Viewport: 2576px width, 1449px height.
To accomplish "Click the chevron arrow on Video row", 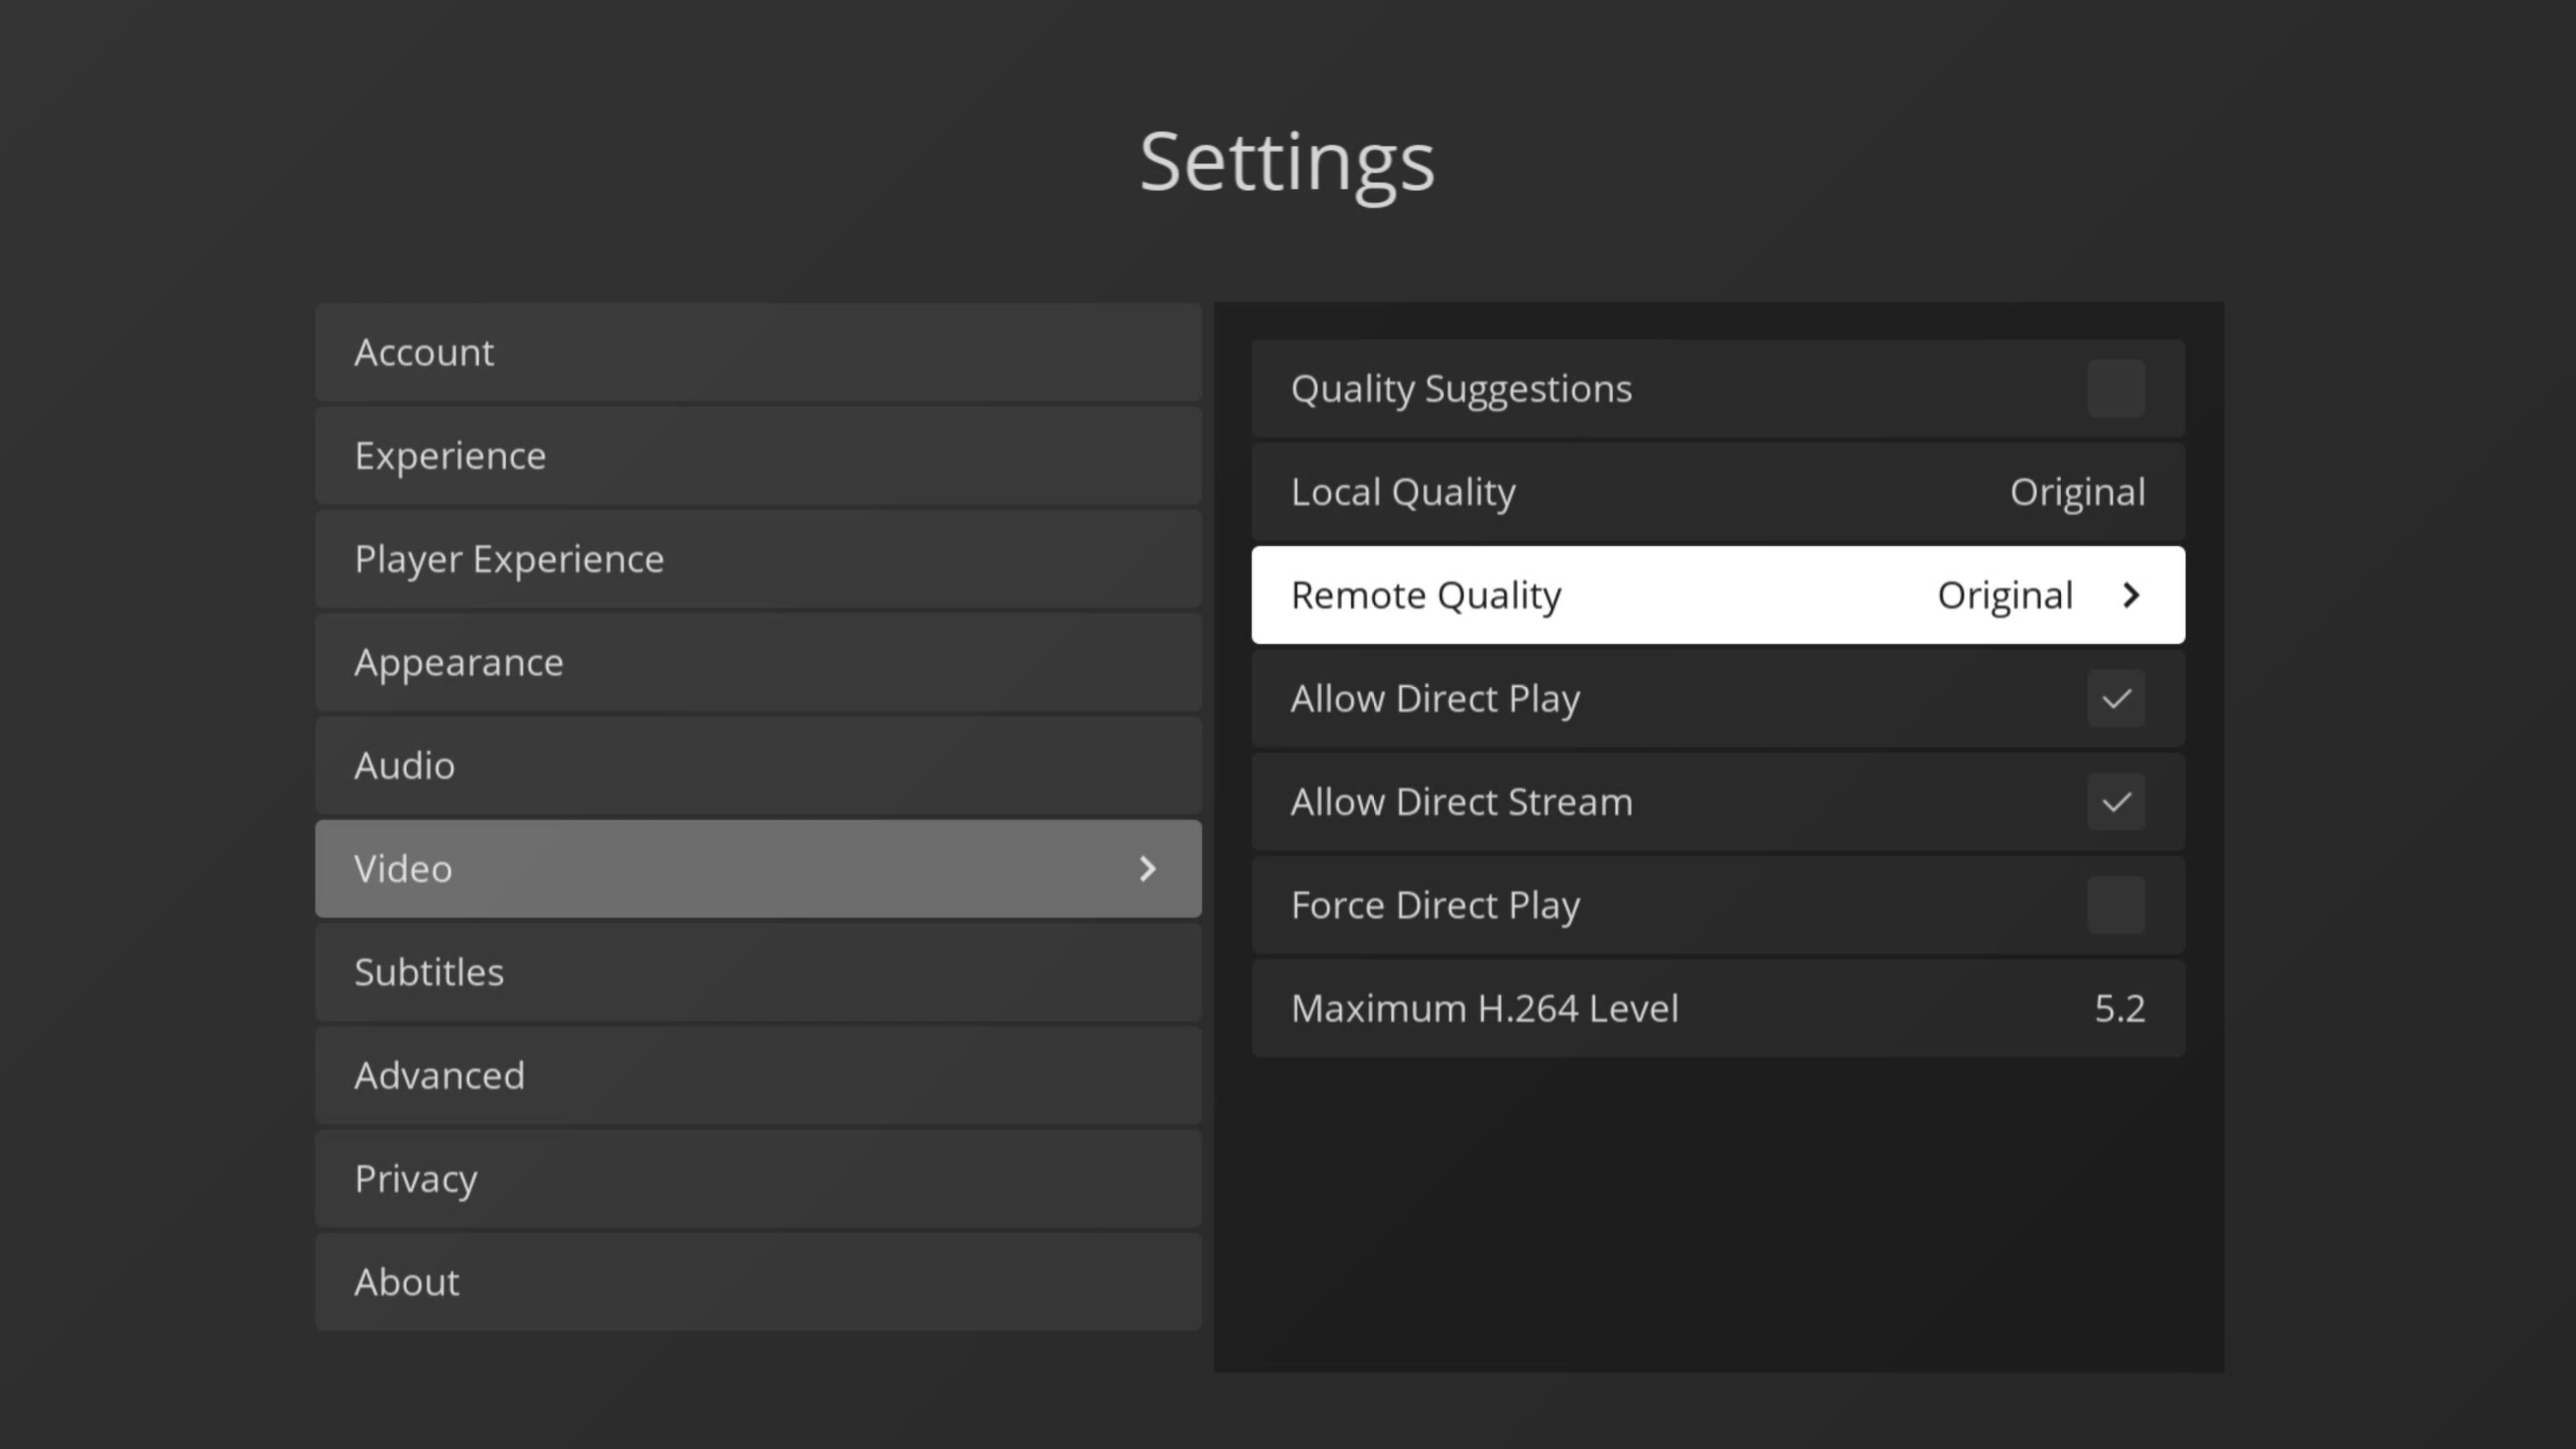I will [1148, 869].
